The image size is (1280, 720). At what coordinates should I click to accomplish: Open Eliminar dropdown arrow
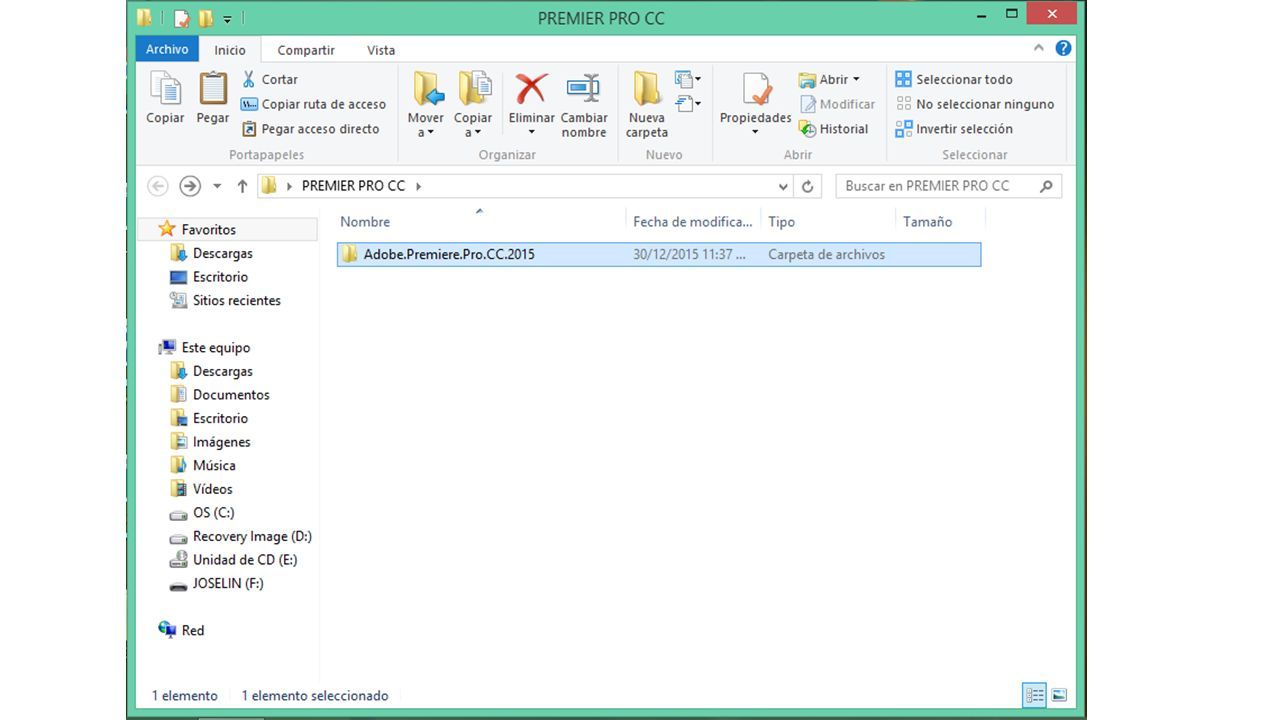pos(531,132)
